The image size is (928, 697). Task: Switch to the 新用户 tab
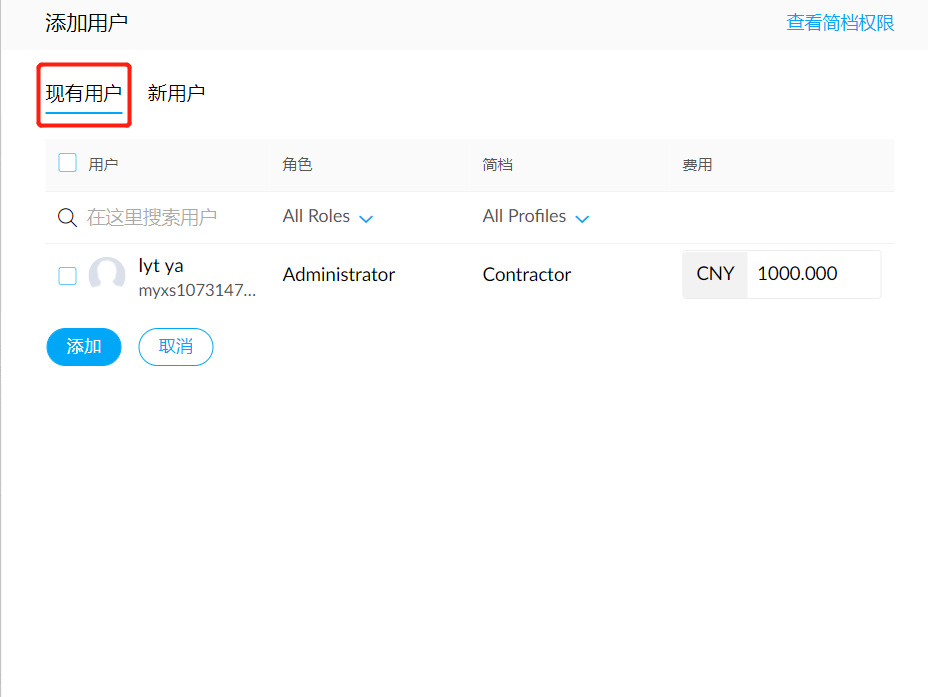tap(176, 94)
